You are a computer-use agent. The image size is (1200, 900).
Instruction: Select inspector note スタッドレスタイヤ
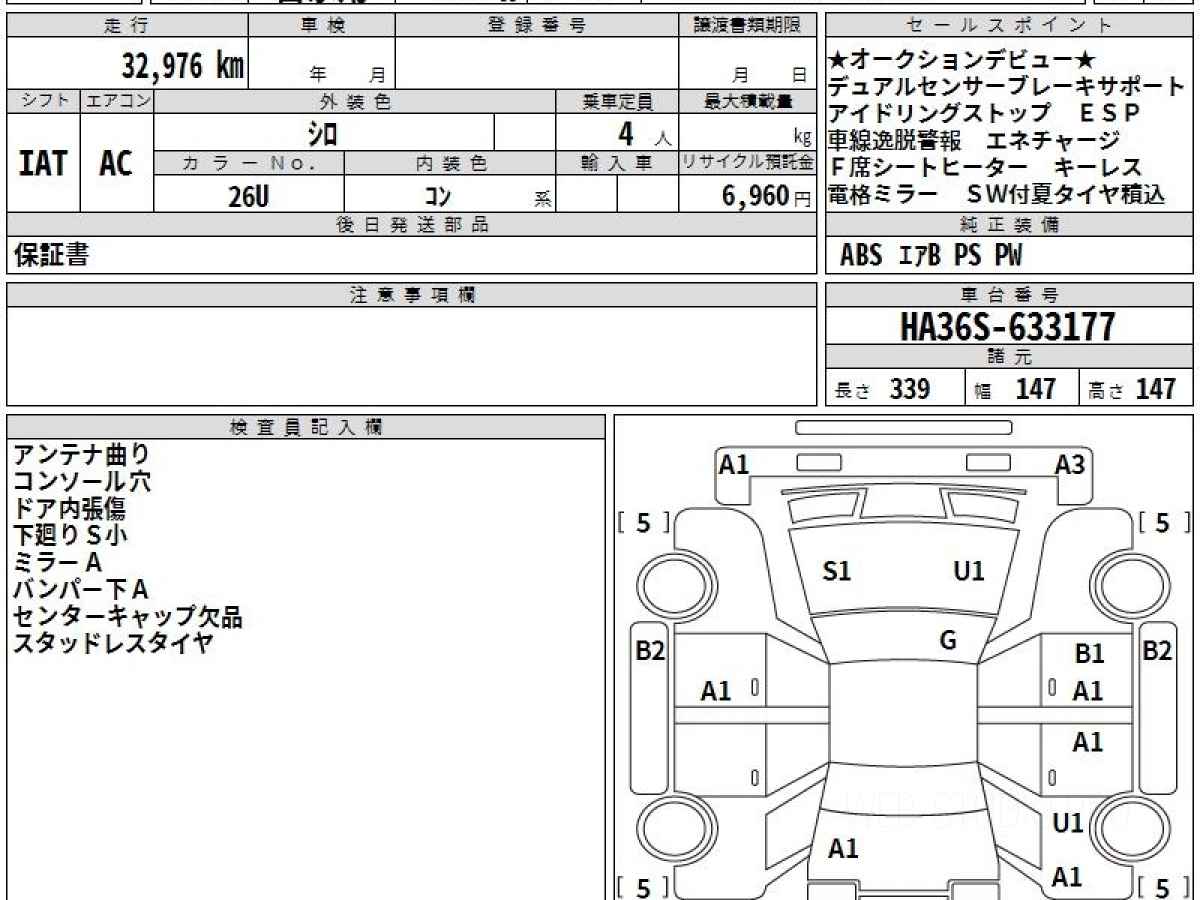click(x=113, y=644)
